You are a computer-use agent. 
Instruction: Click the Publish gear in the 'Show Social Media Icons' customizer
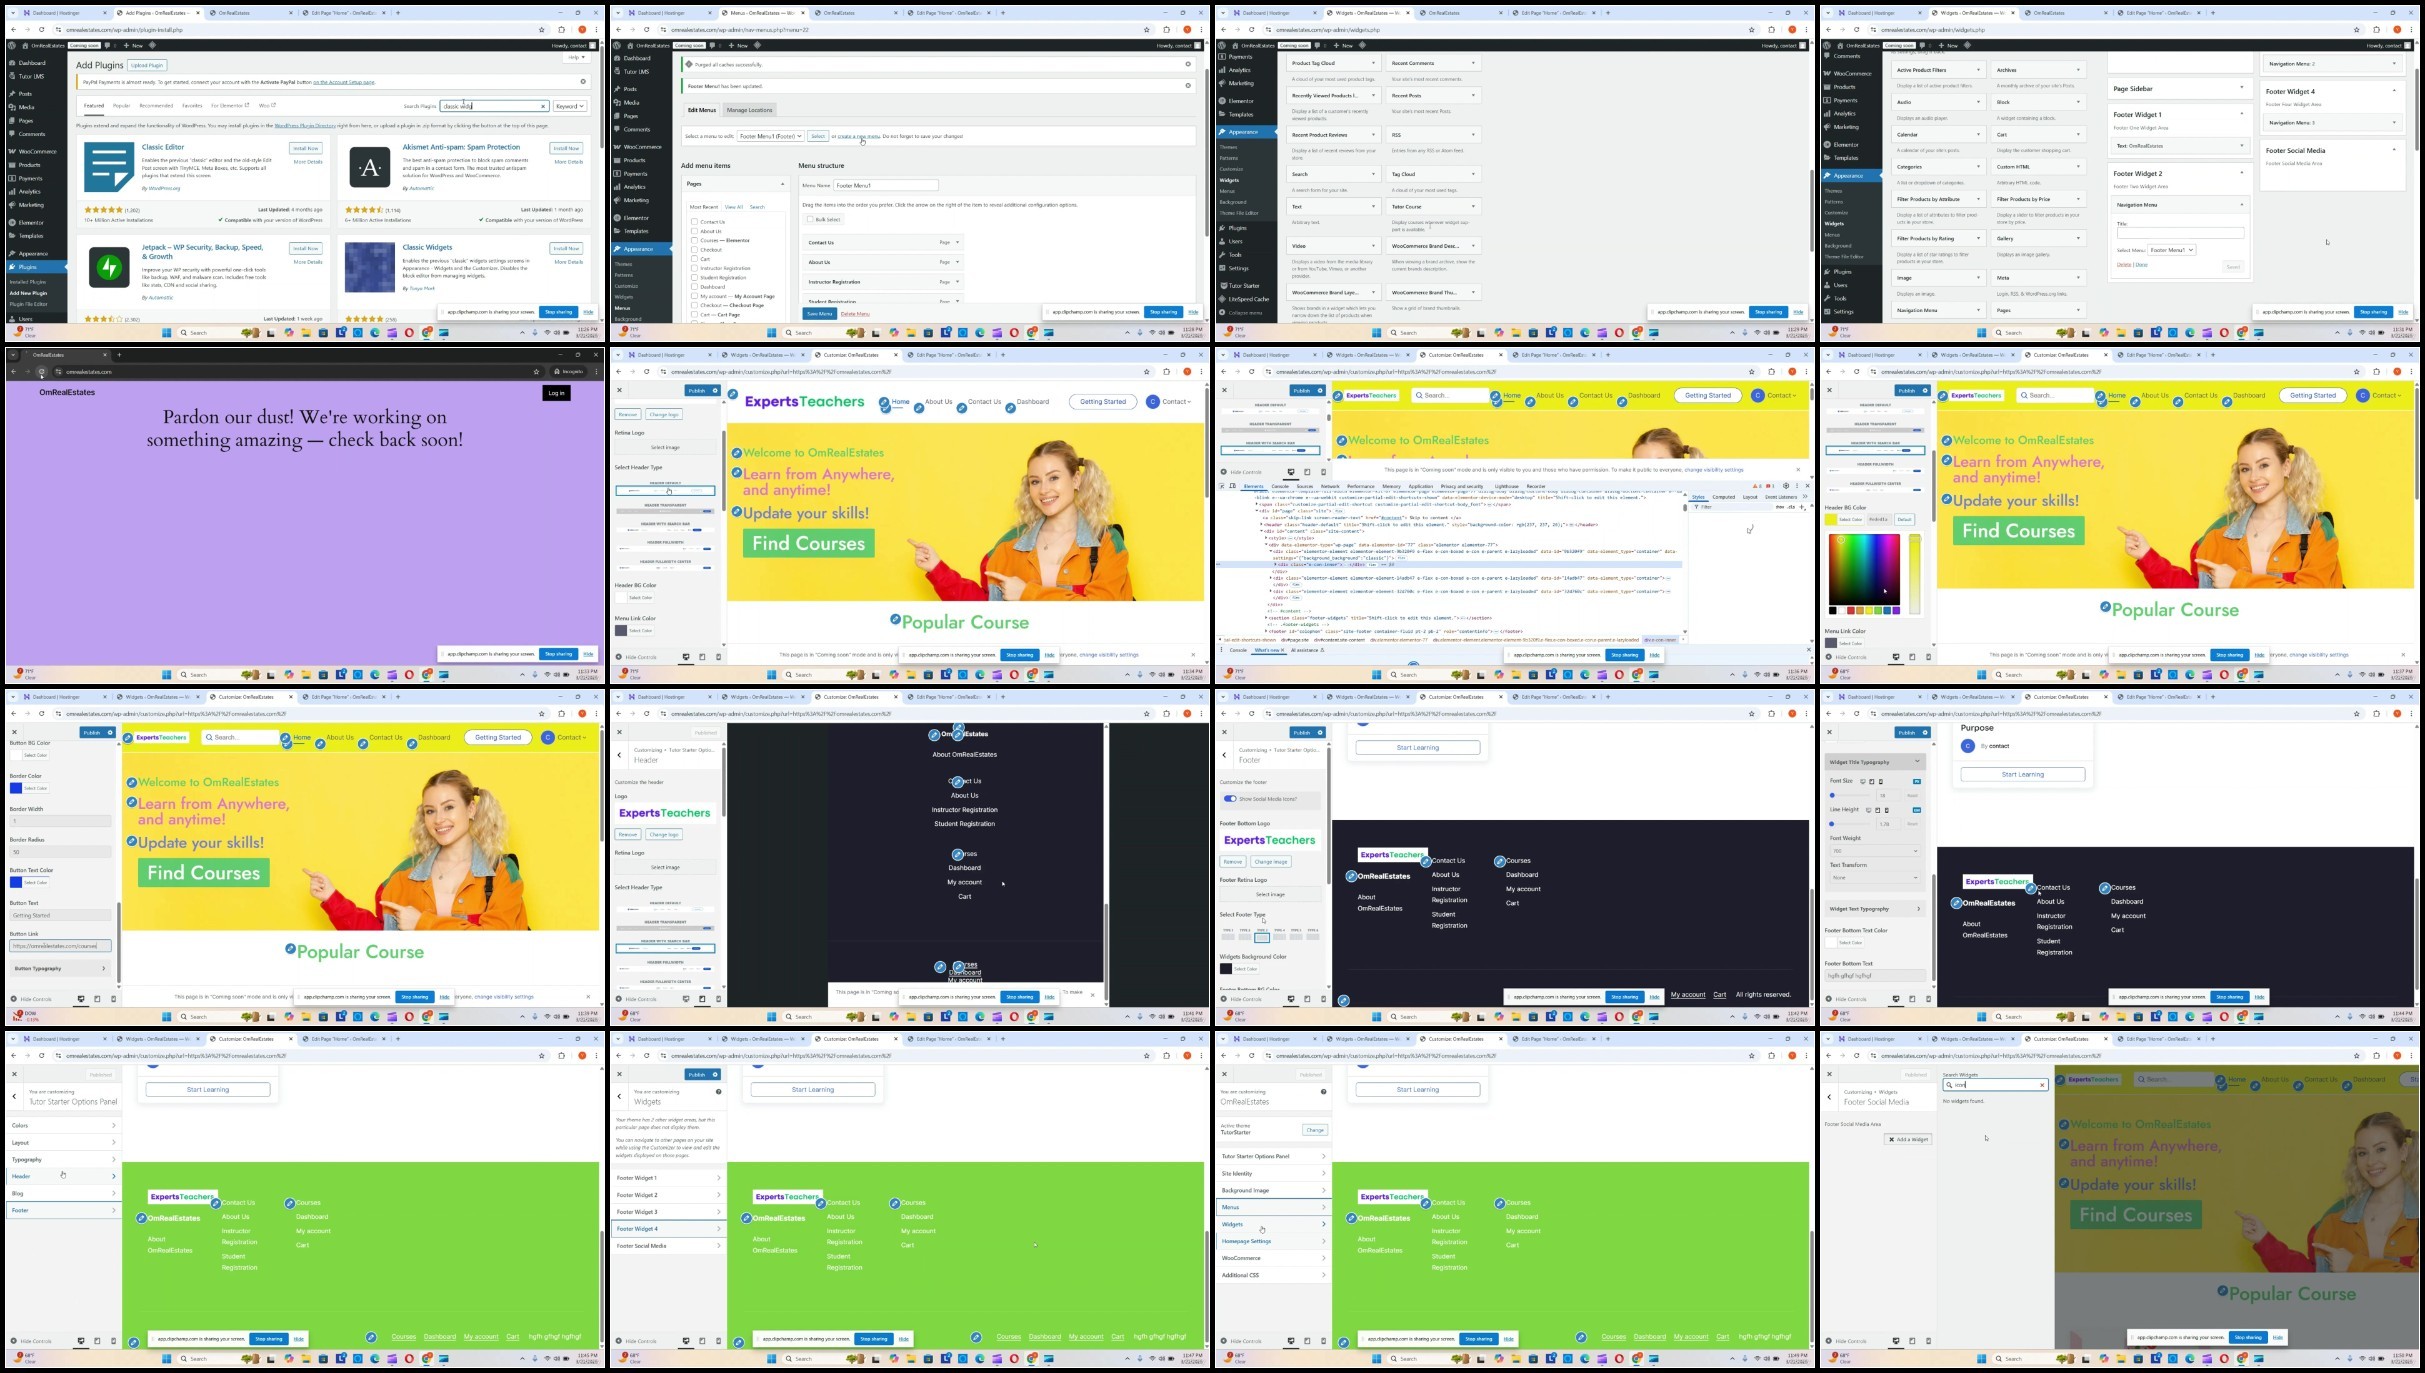tap(1321, 733)
